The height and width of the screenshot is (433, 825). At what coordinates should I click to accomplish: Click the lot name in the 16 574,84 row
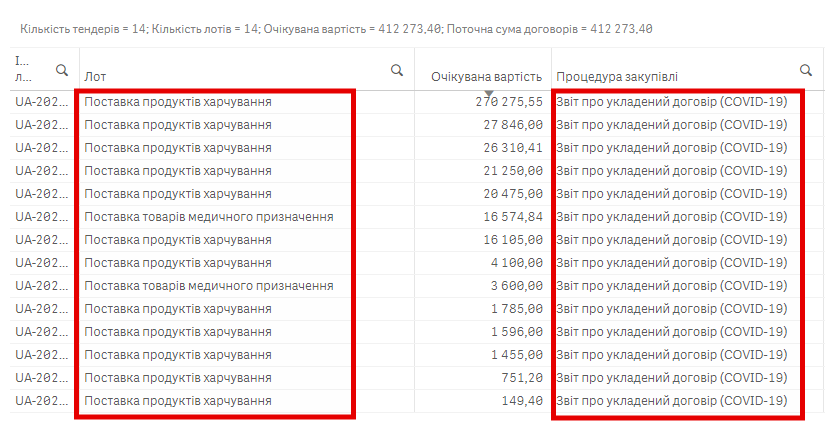click(x=209, y=217)
